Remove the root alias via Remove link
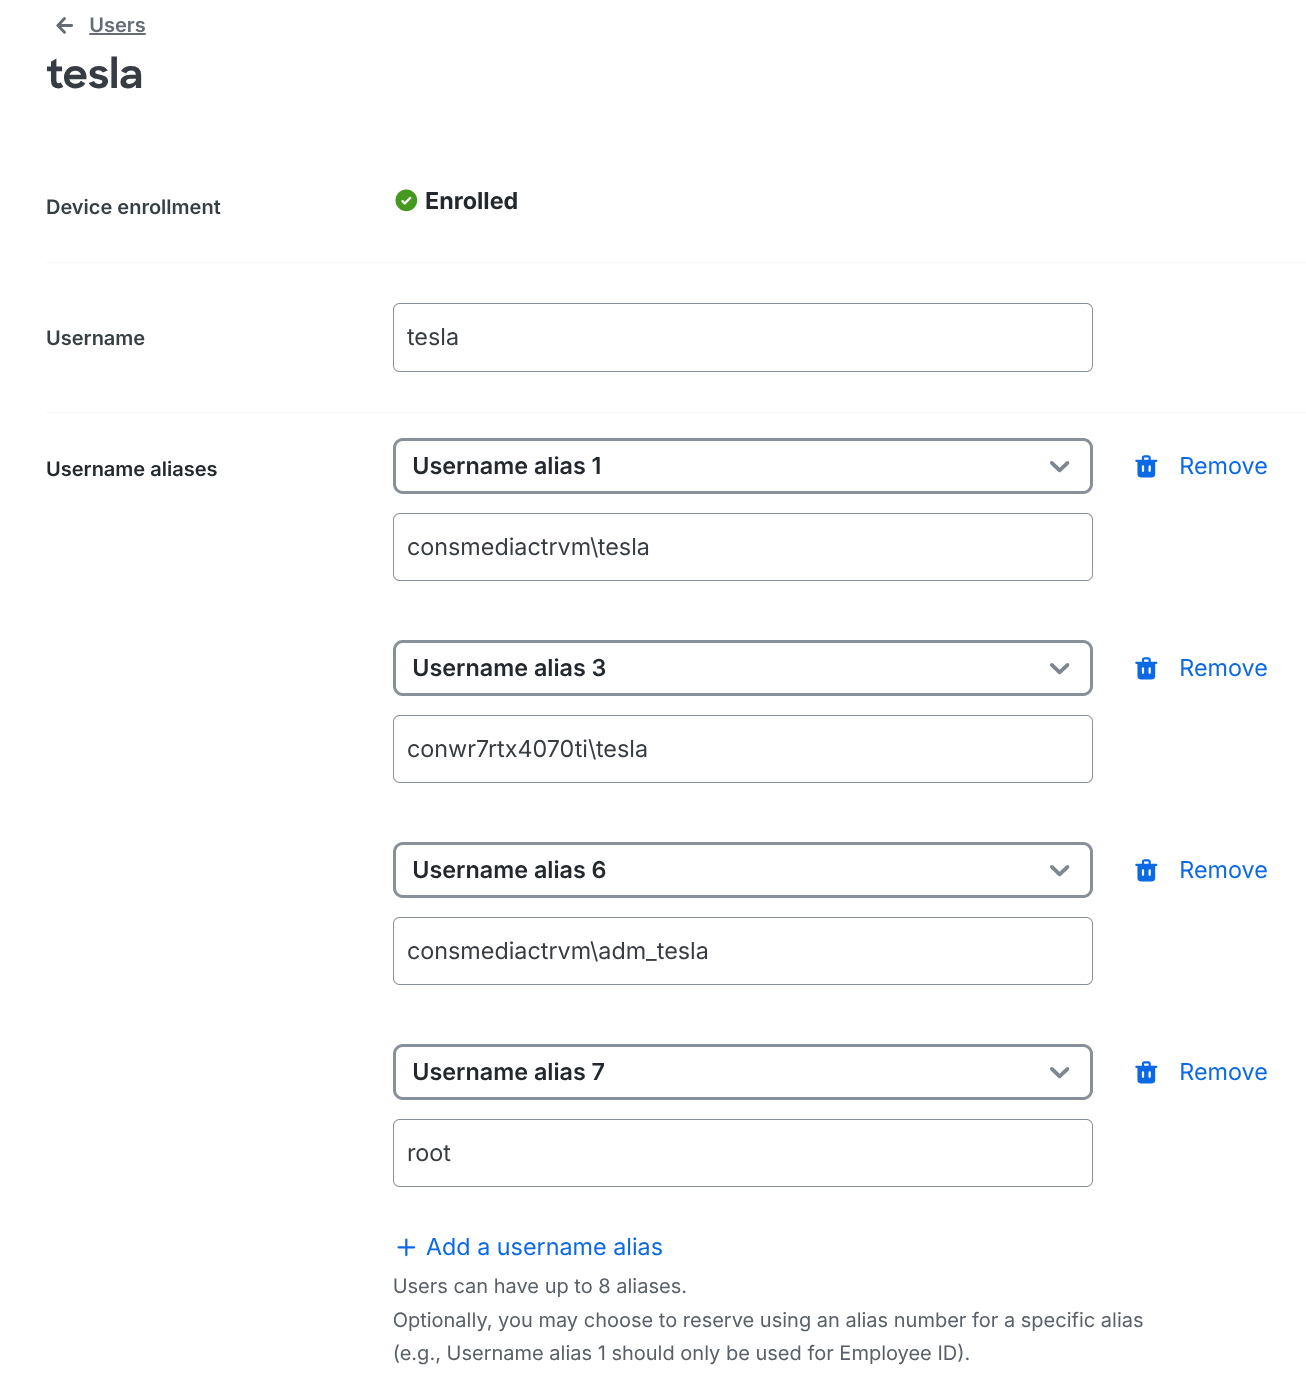This screenshot has width=1306, height=1391. coord(1222,1072)
